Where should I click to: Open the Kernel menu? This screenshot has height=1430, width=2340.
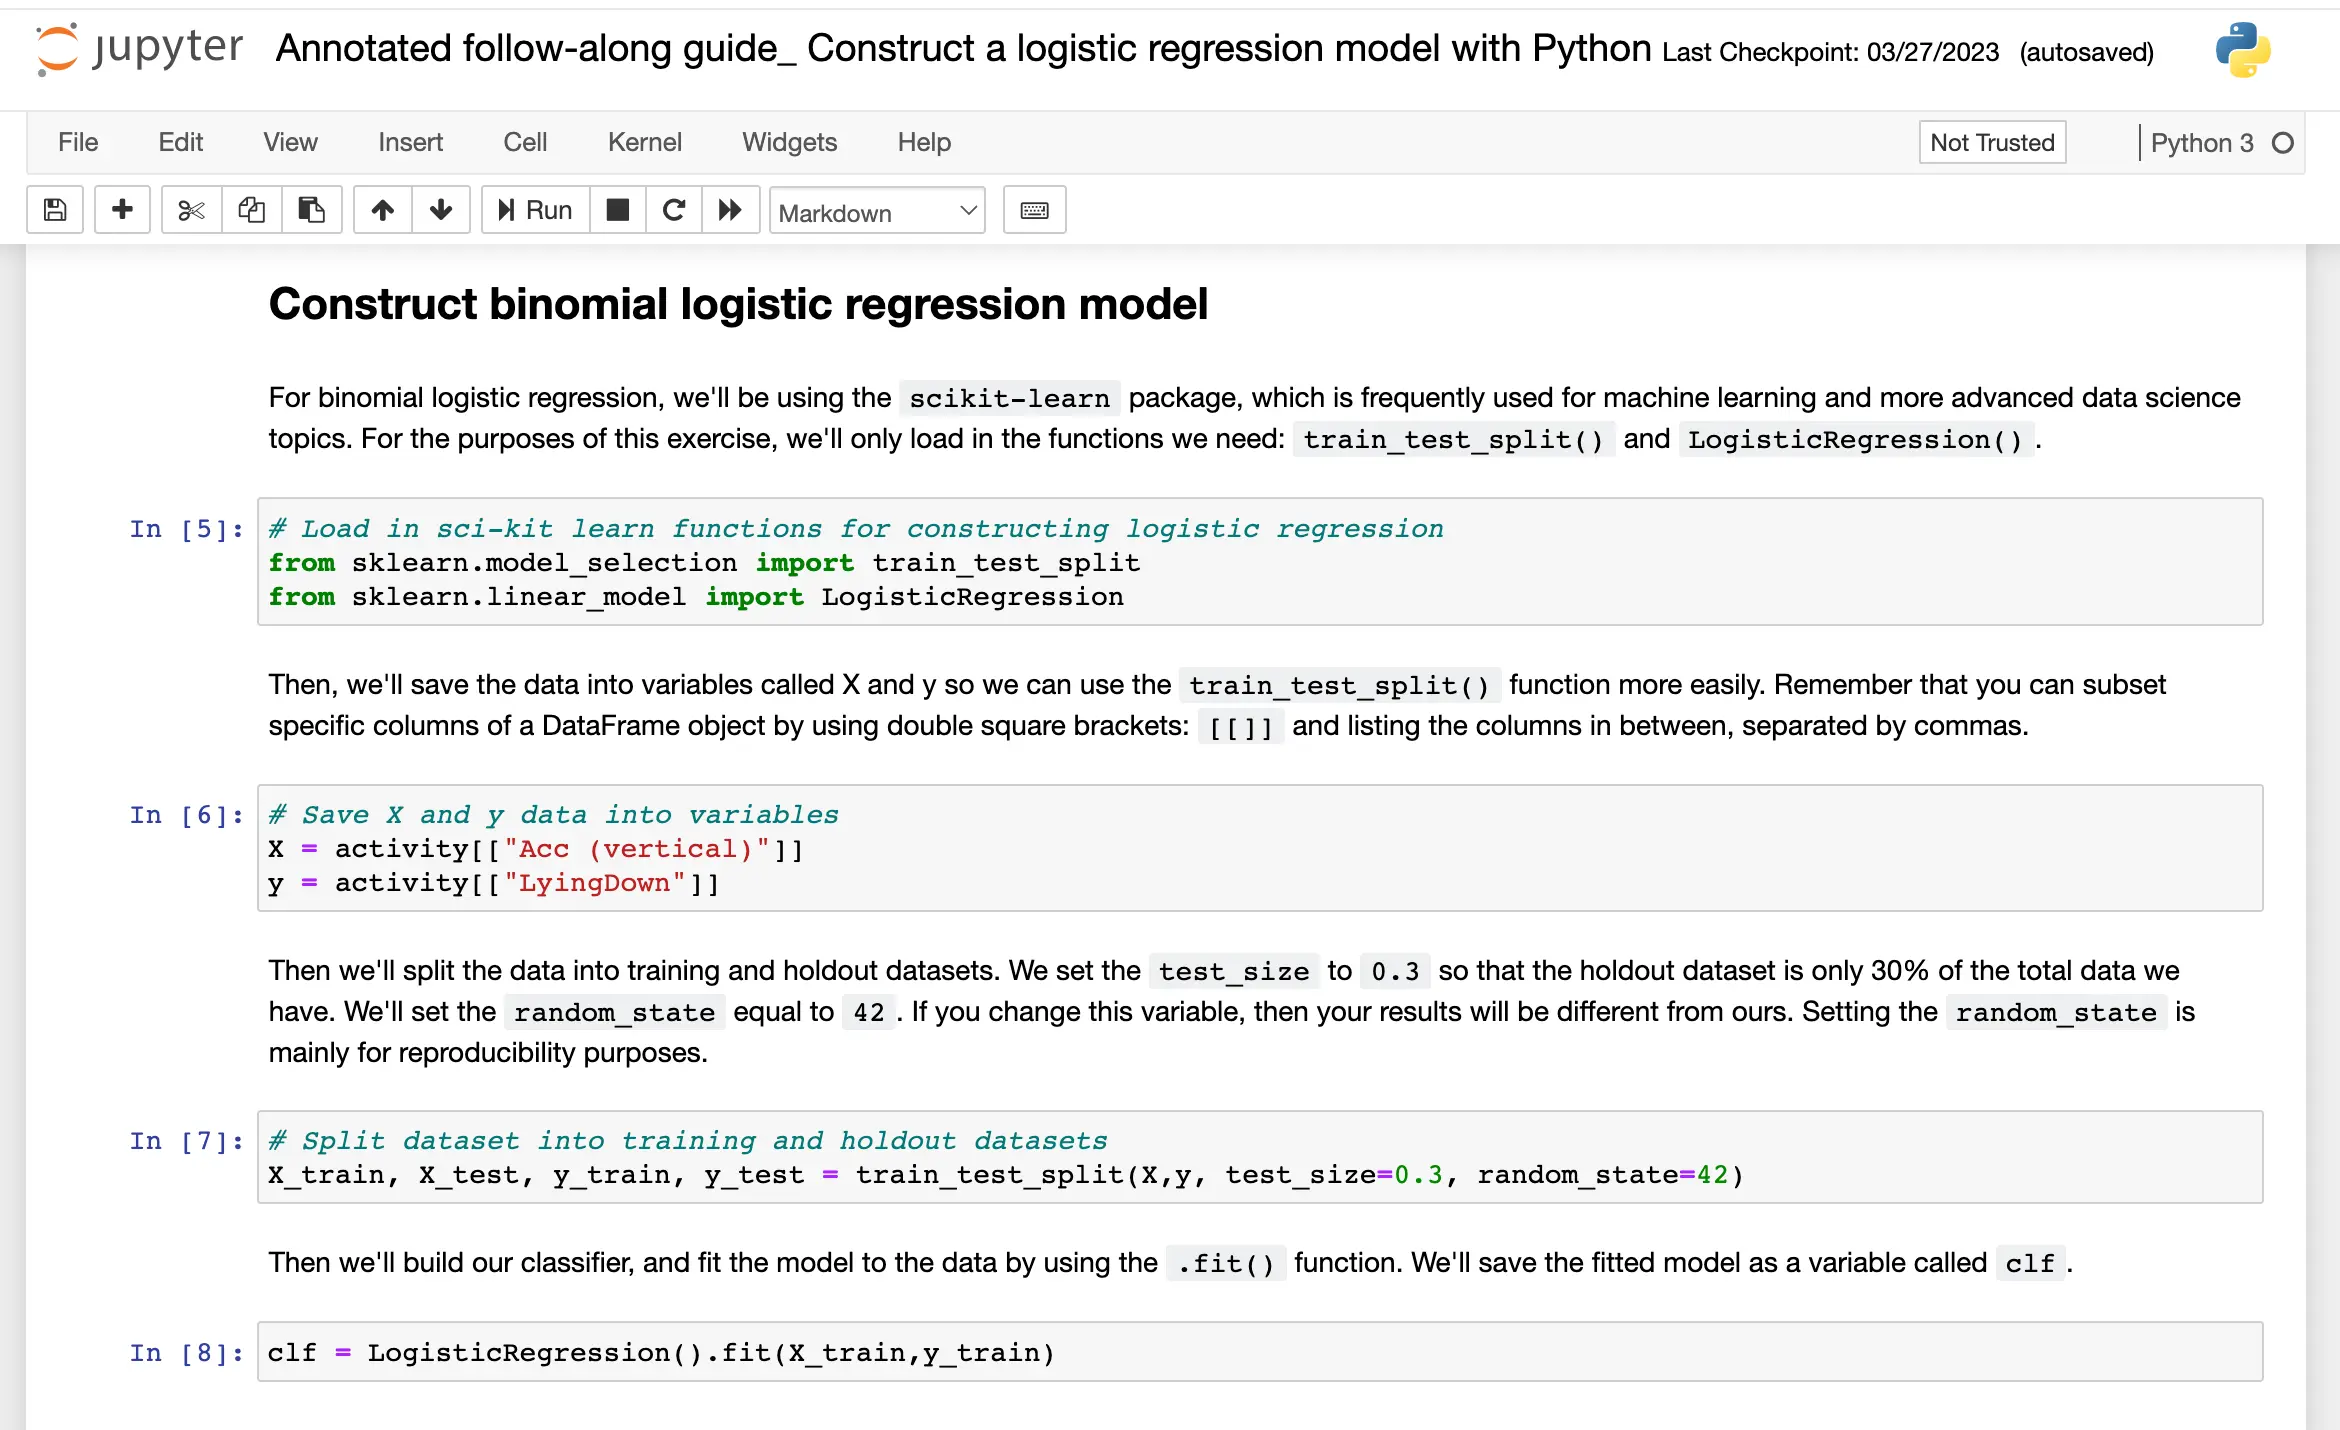click(x=644, y=142)
